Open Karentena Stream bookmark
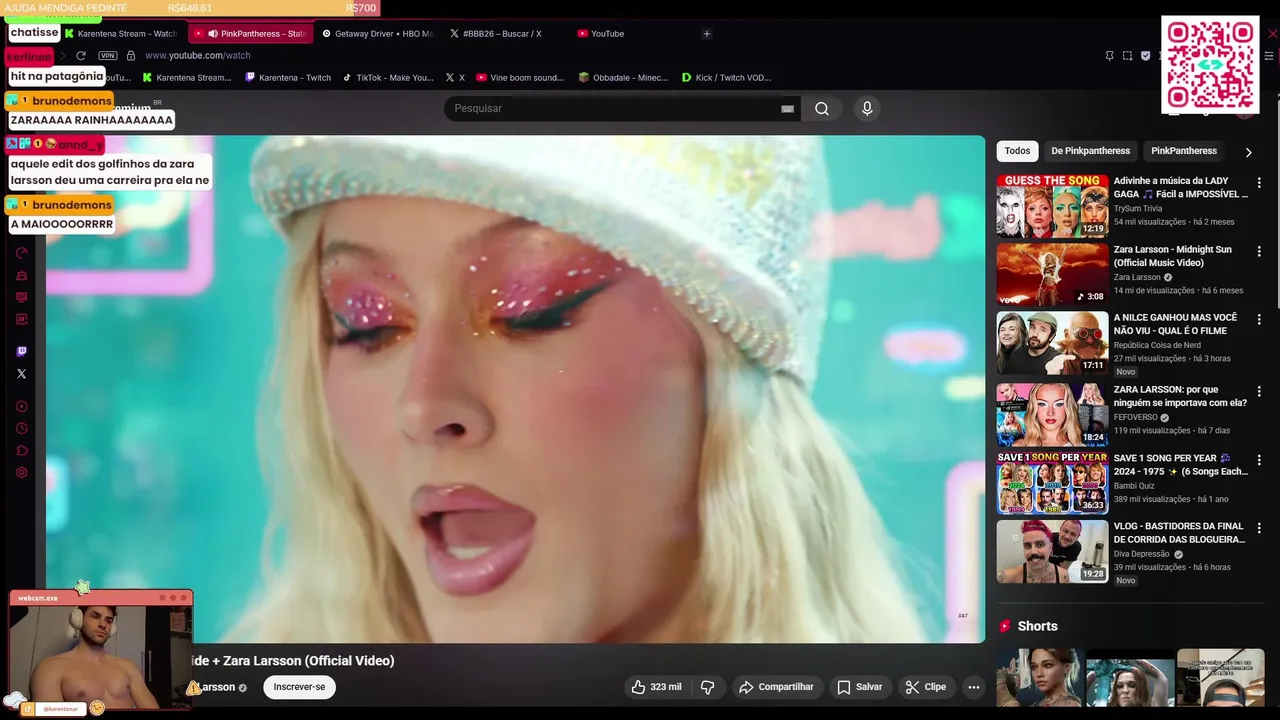 click(186, 77)
